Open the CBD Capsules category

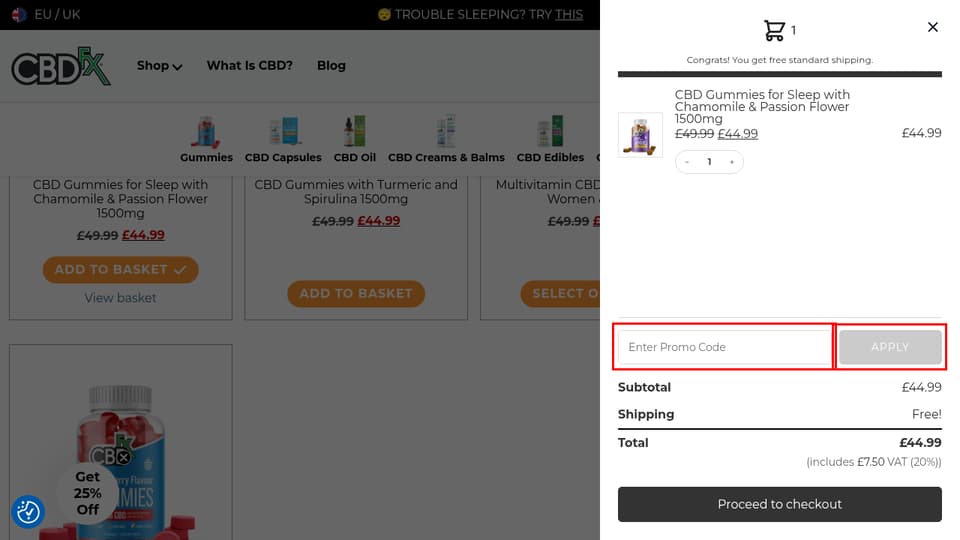[x=283, y=139]
